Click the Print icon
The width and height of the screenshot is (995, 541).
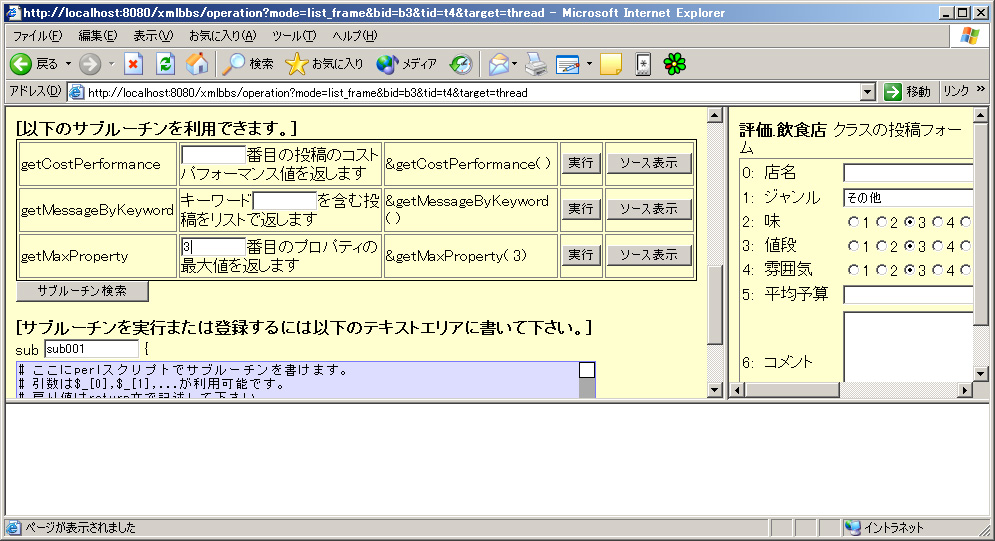tap(536, 64)
